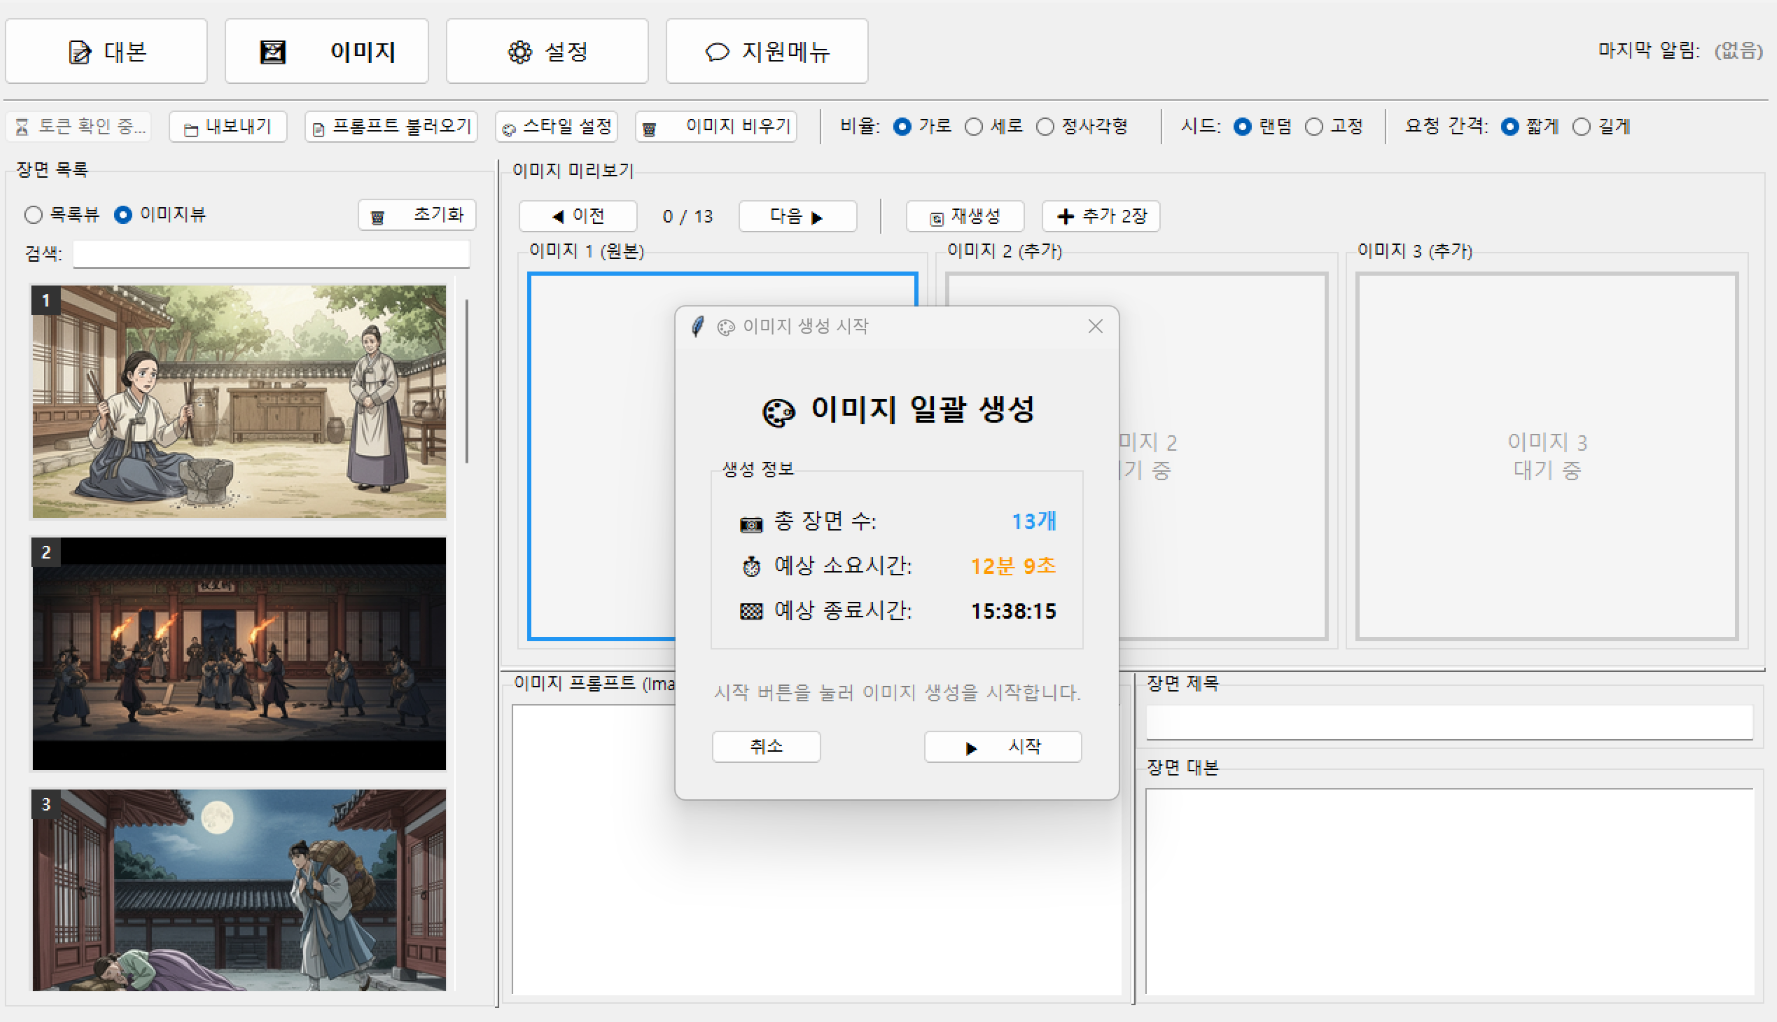
Task: Click the 내보내기 export button
Action: pos(228,127)
